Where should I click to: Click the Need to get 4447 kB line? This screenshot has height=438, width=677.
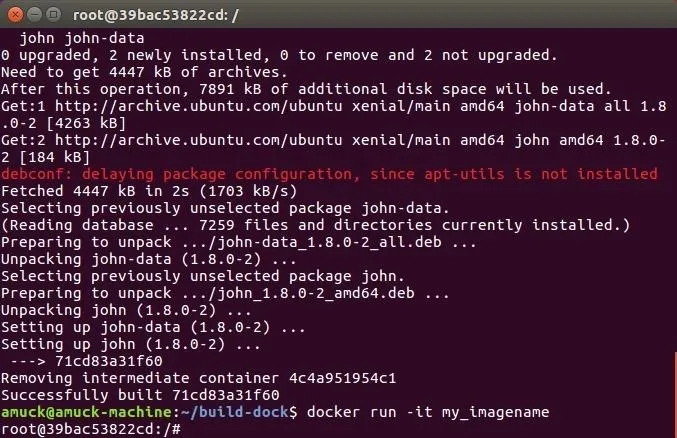click(x=144, y=72)
